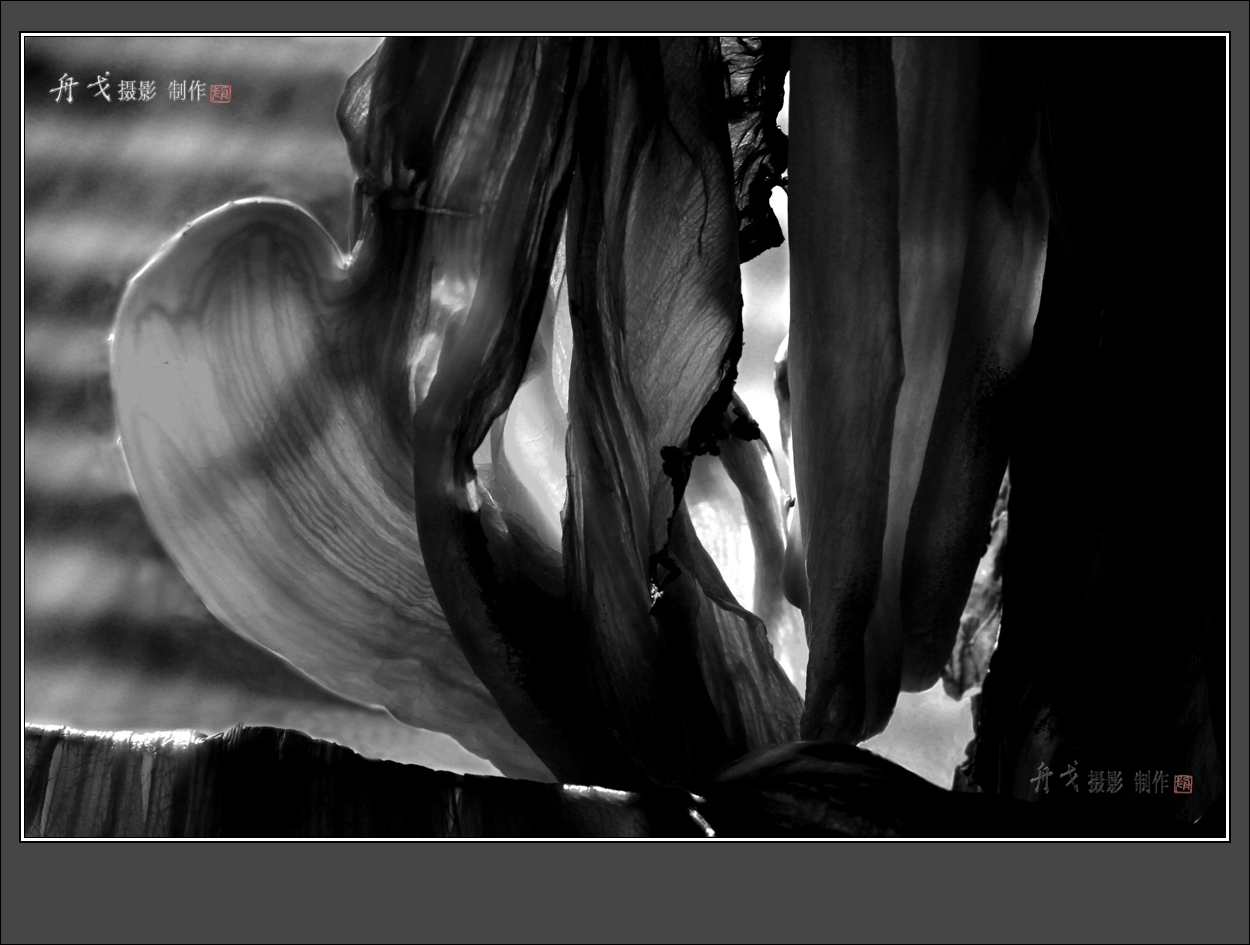Click the 制作 text in top-left watermark

[187, 91]
